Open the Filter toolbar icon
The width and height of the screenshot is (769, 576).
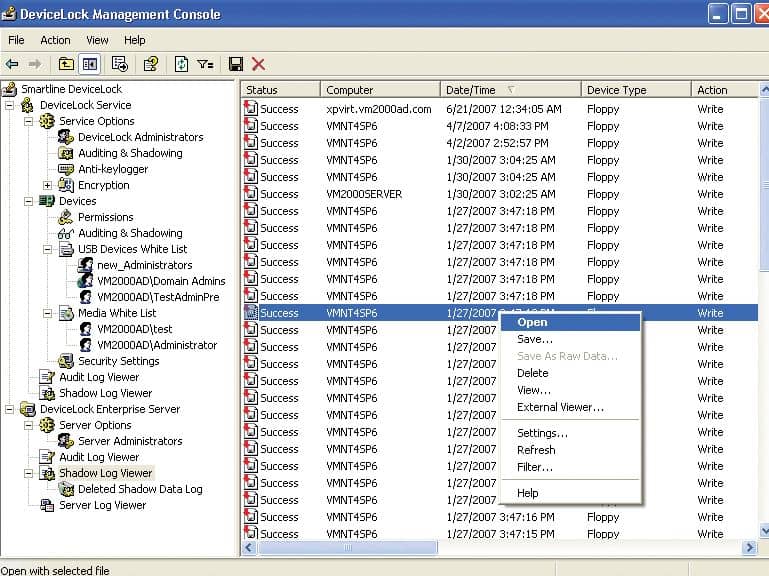(205, 64)
